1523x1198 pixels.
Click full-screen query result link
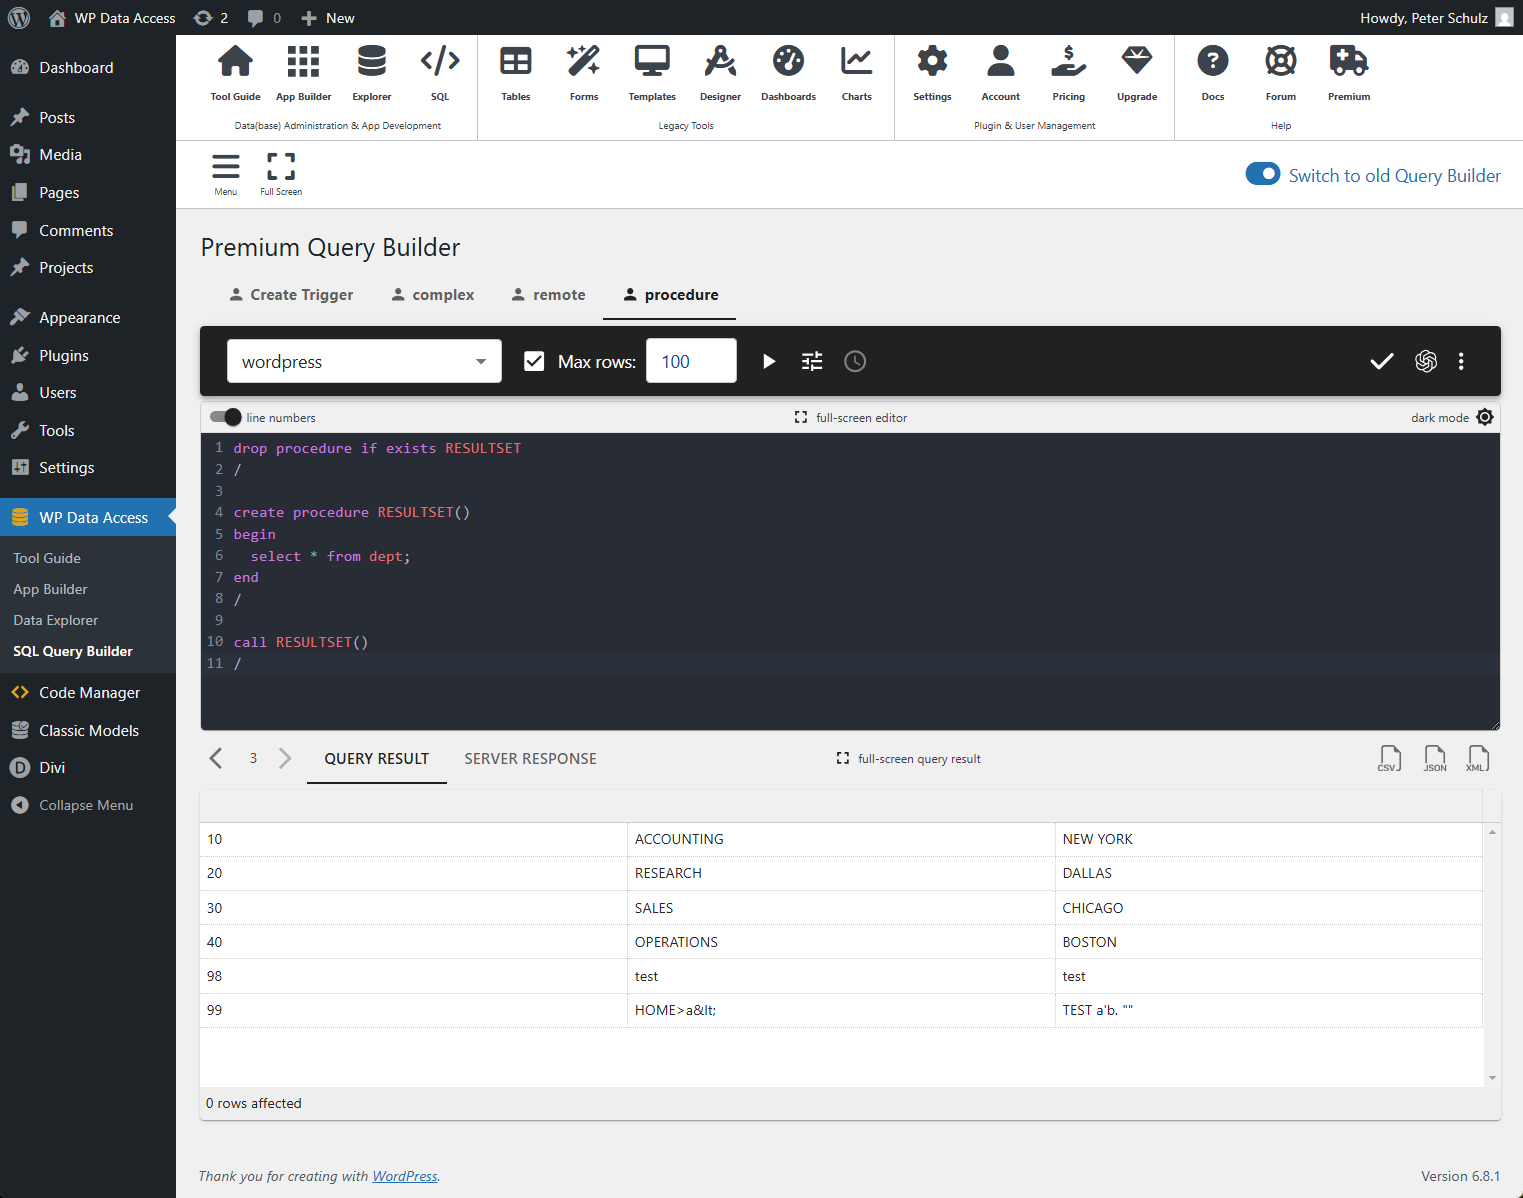click(x=909, y=759)
